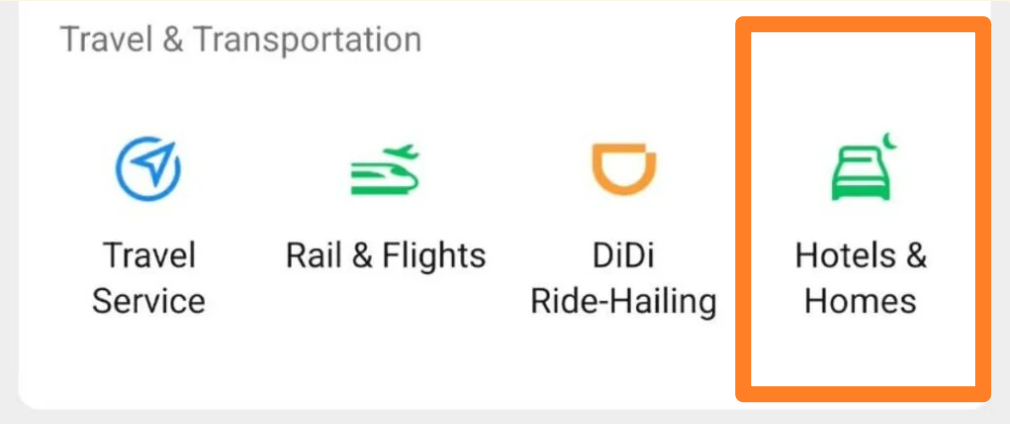Click the word "Homes" in the highlighted tile
Screen dimensions: 1010x424
pos(860,300)
